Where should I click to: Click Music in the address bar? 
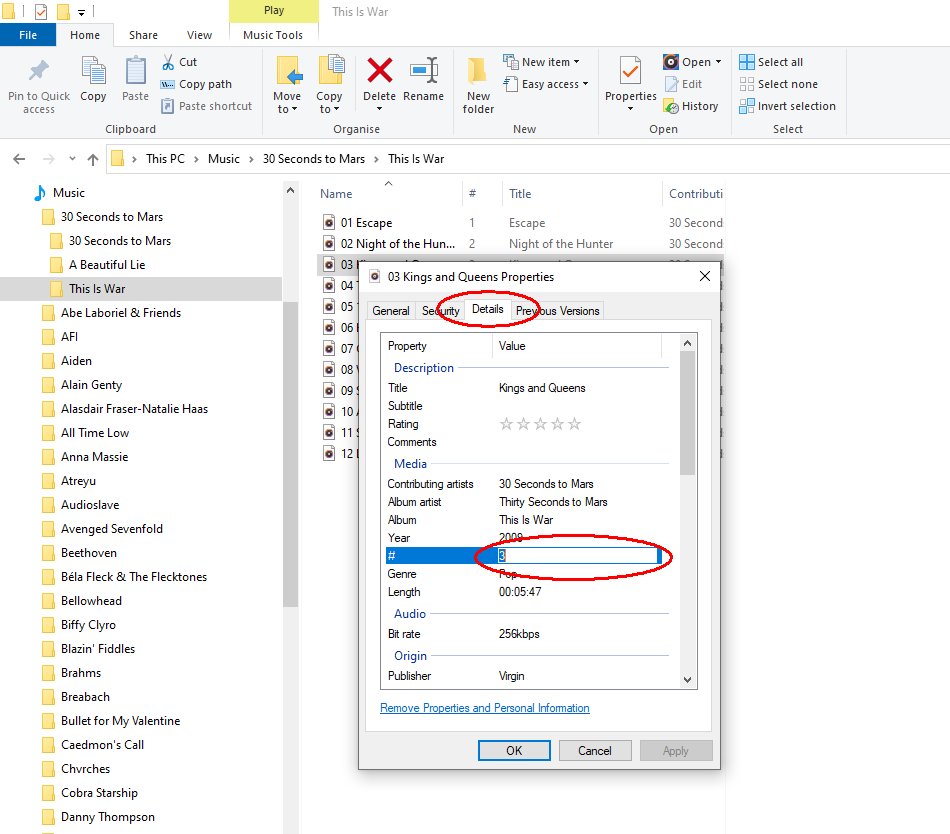pyautogui.click(x=224, y=159)
